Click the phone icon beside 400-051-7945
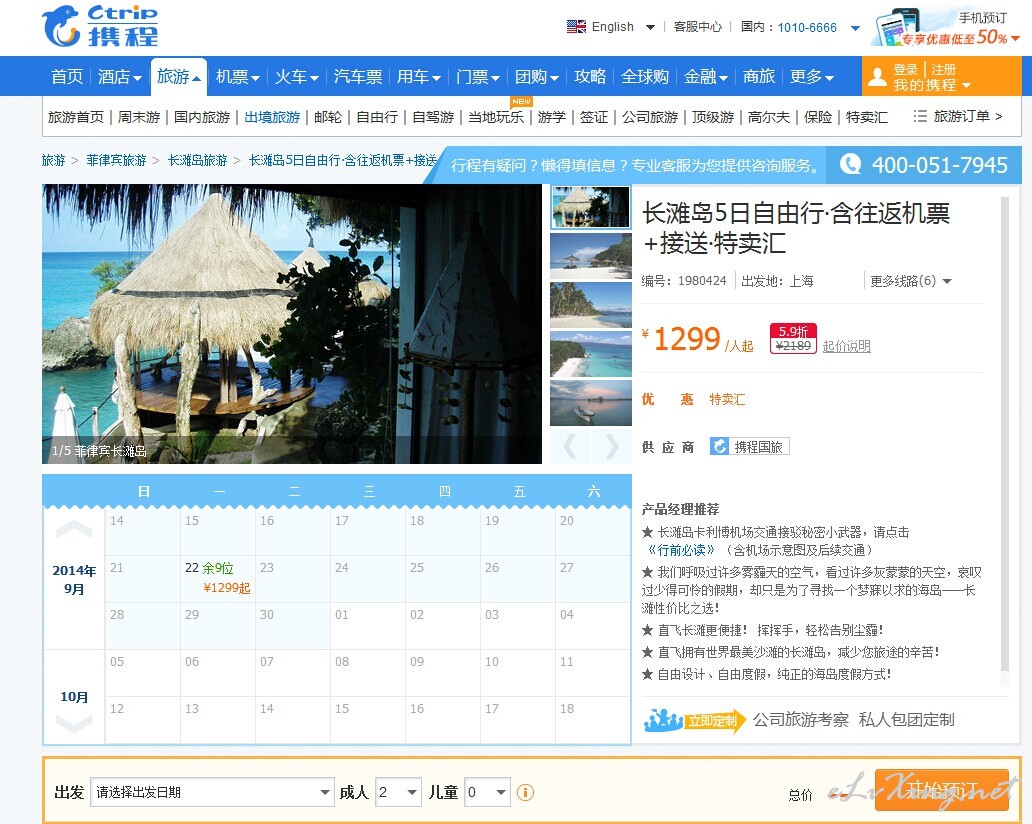This screenshot has width=1032, height=824. (x=850, y=164)
